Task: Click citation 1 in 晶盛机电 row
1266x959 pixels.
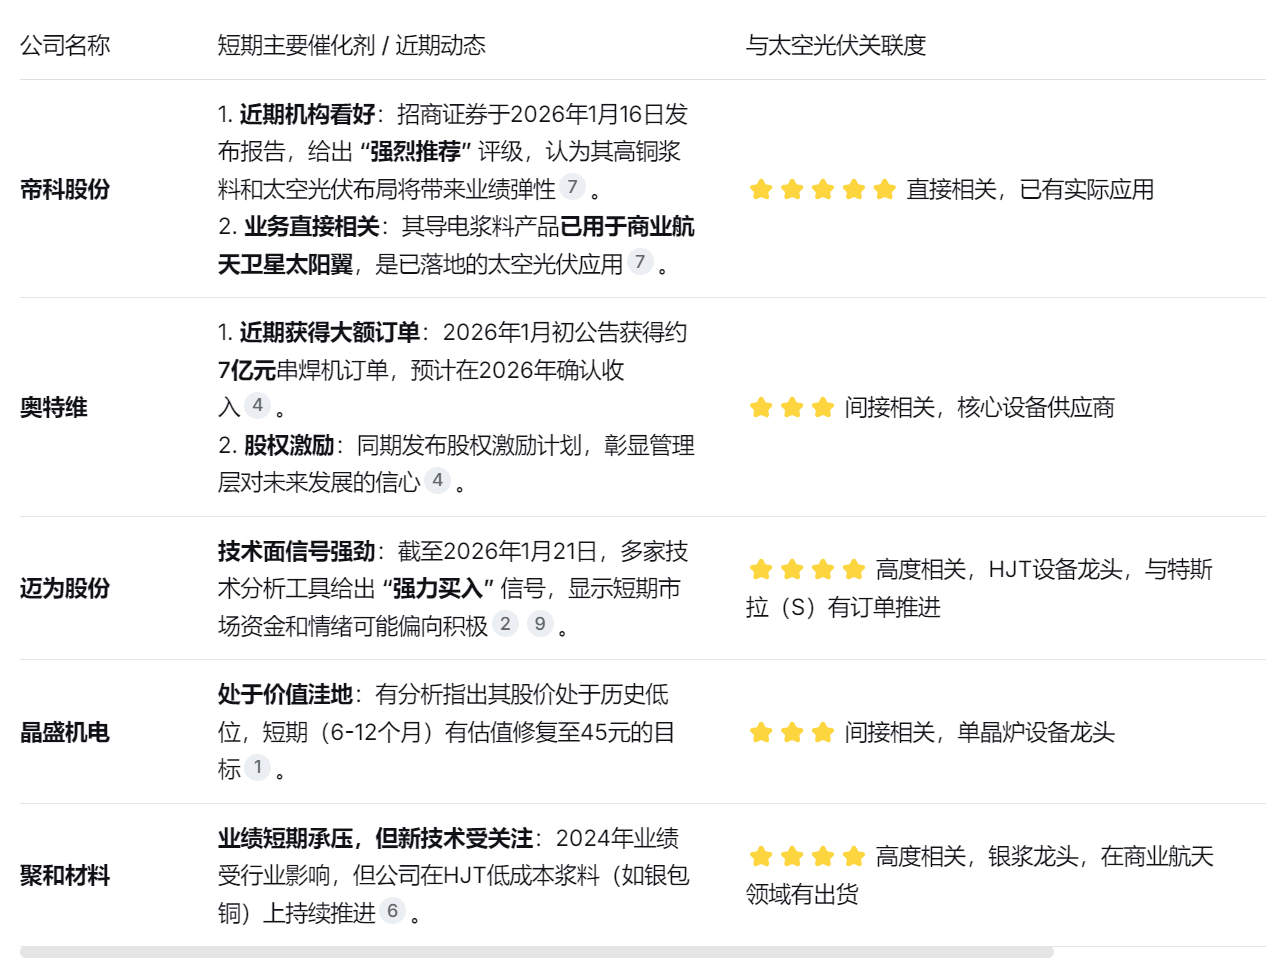Action: click(257, 767)
